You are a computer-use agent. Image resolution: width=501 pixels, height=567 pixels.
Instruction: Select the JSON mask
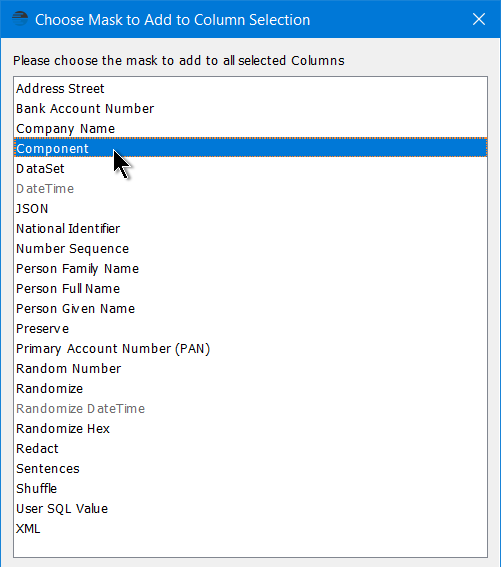(x=250, y=209)
